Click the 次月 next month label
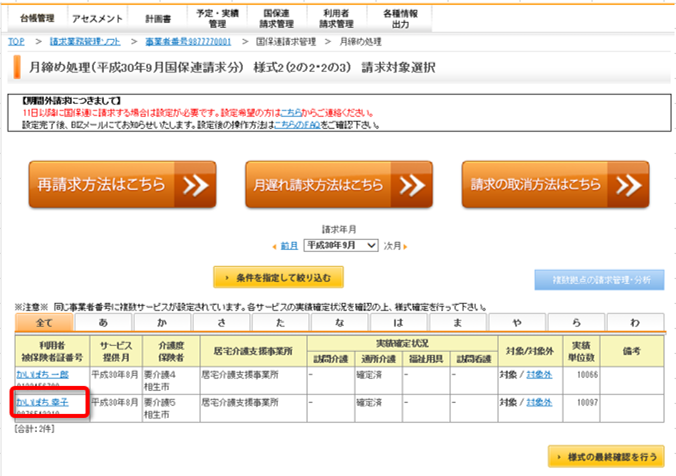The width and height of the screenshot is (676, 476). click(x=392, y=246)
